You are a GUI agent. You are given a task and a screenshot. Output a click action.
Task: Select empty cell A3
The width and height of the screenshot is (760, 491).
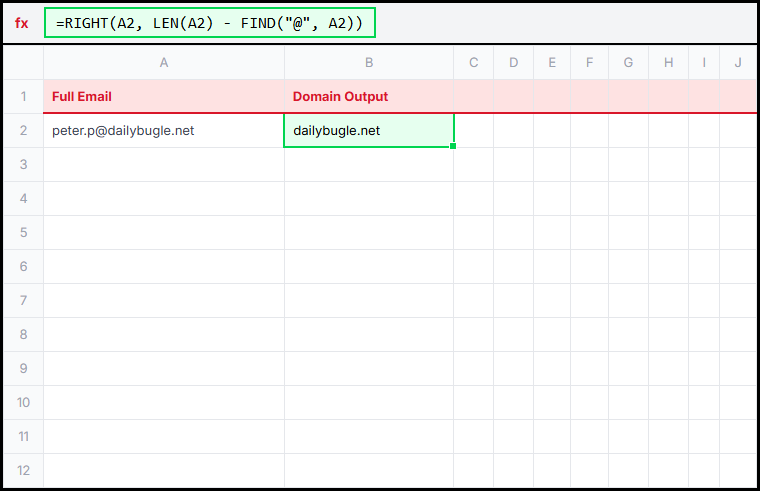click(164, 164)
